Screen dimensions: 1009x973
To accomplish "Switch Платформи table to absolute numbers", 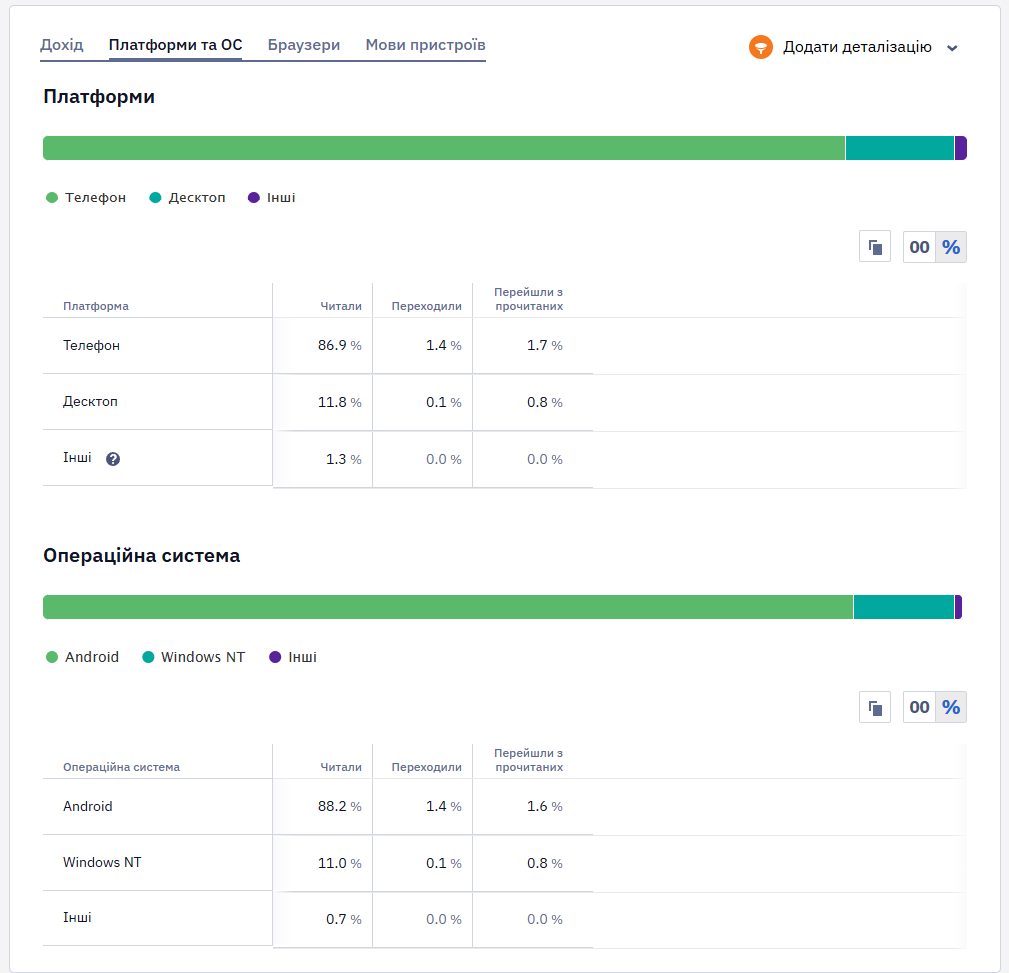I will pyautogui.click(x=919, y=246).
